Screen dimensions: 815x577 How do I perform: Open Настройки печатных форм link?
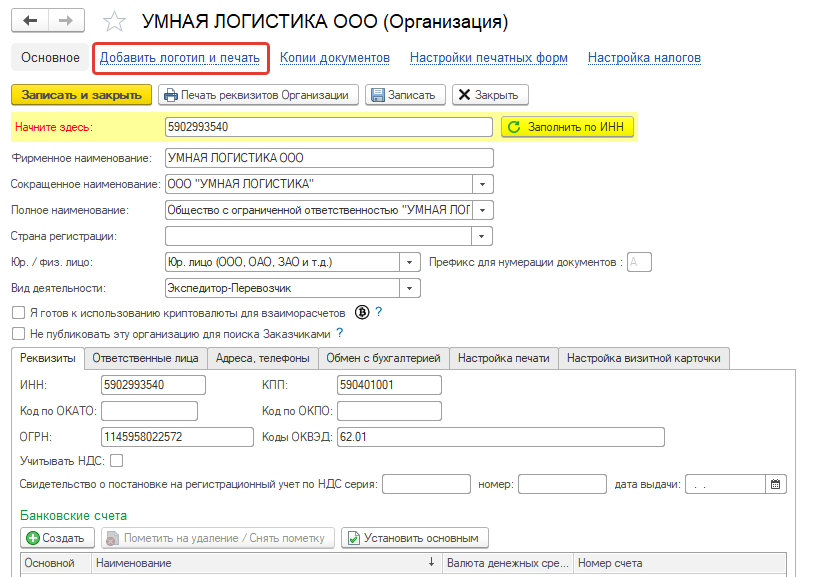(489, 58)
